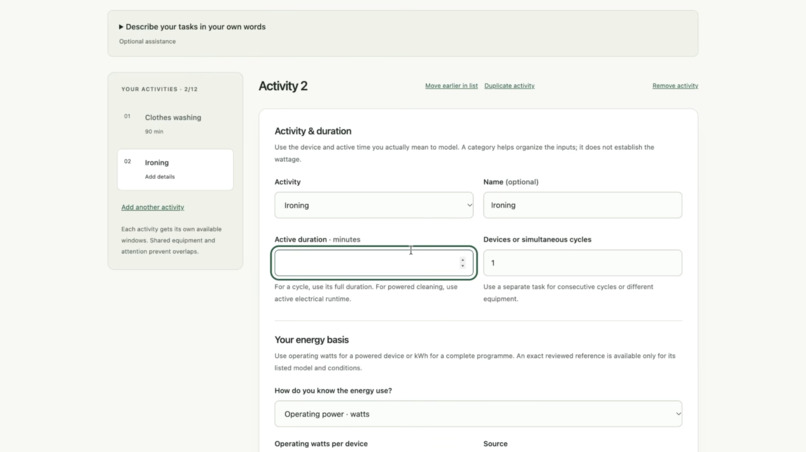The width and height of the screenshot is (806, 452).
Task: Click 'Operating watts per device' label
Action: 321,444
